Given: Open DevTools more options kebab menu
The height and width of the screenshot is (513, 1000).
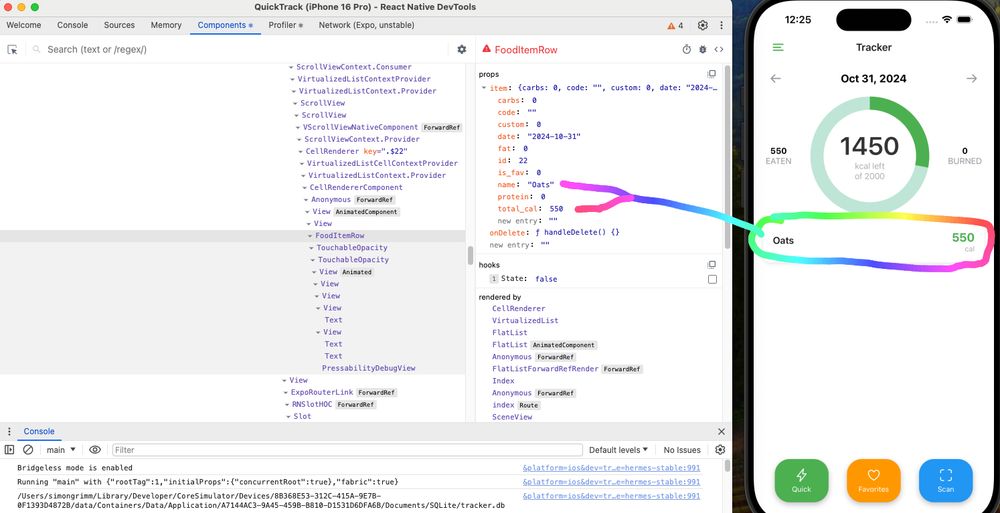Looking at the screenshot, I should pyautogui.click(x=721, y=26).
